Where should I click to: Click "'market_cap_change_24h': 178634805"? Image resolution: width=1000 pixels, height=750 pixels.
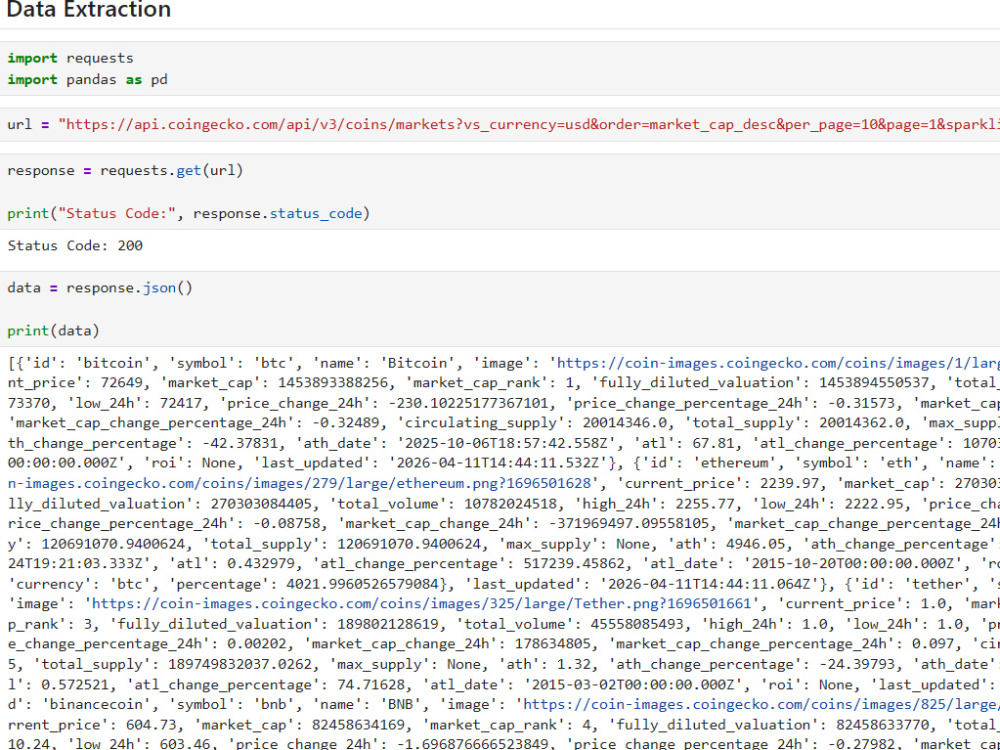pyautogui.click(x=454, y=644)
